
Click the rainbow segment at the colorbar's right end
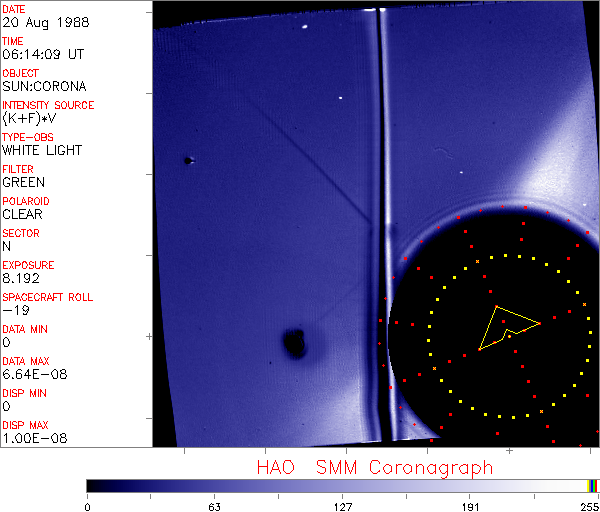click(x=593, y=485)
